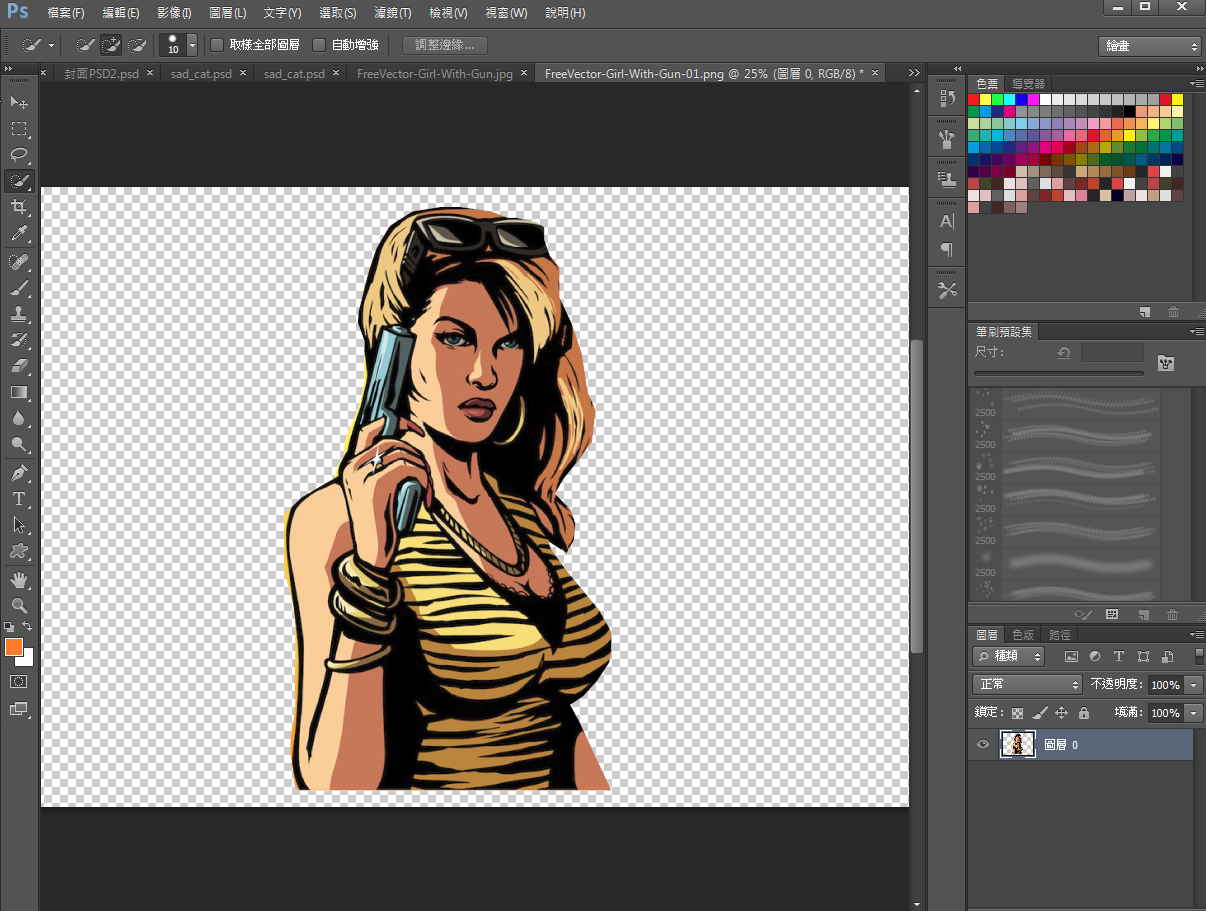Click the 圖層 0 layer thumbnail
This screenshot has height=911, width=1206.
coord(1018,744)
